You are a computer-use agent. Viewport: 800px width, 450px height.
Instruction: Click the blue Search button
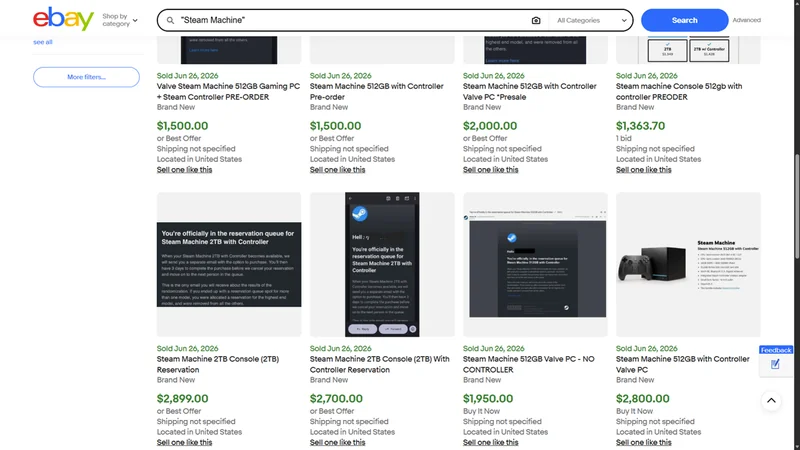[x=684, y=20]
